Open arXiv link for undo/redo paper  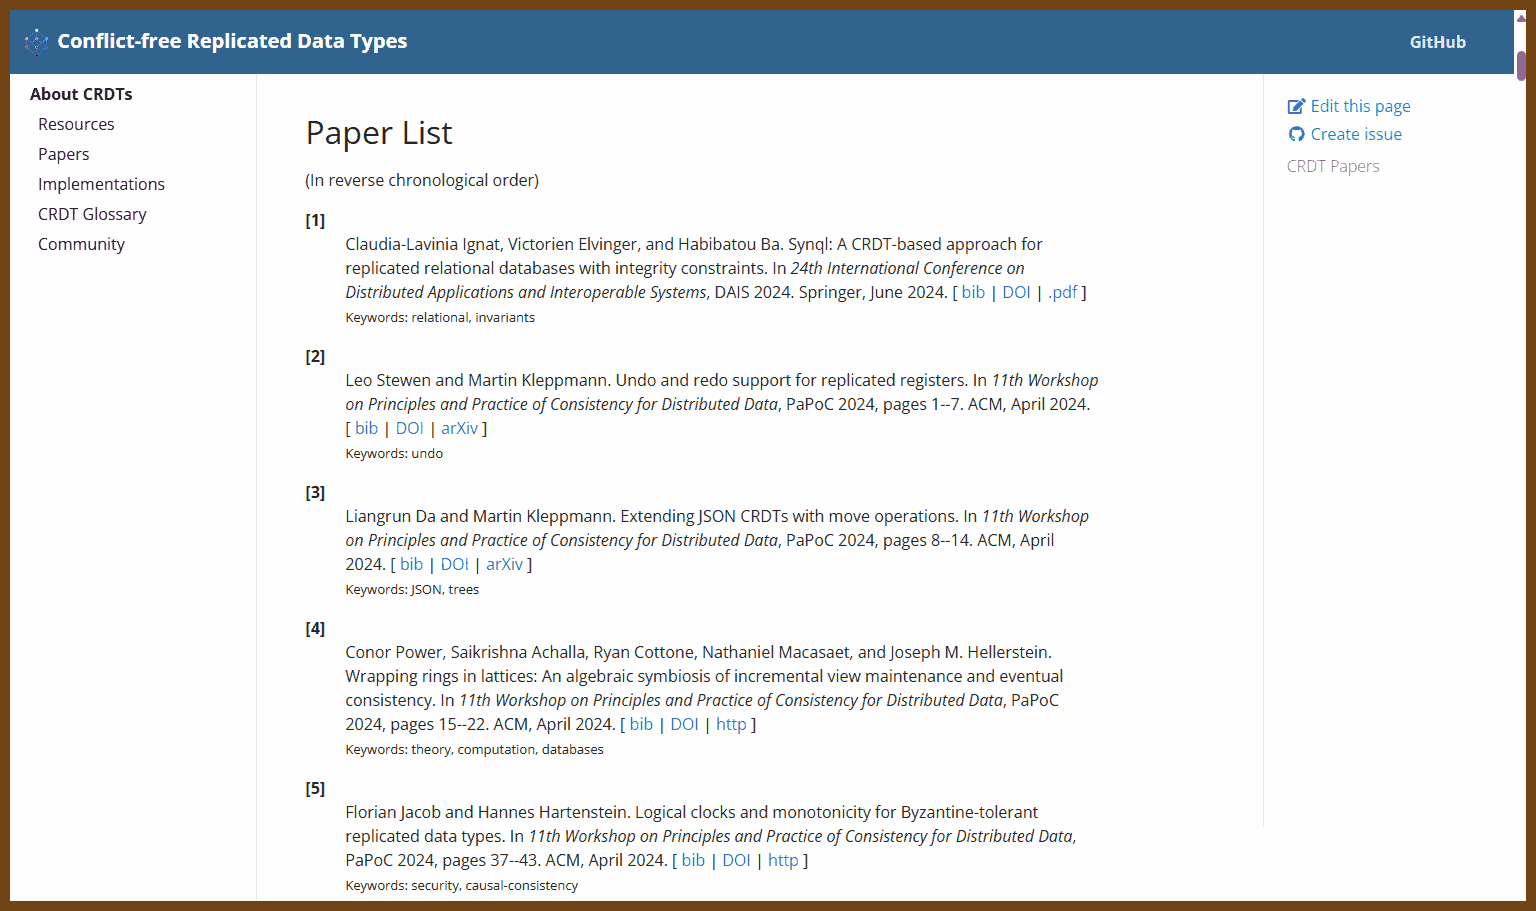(459, 428)
